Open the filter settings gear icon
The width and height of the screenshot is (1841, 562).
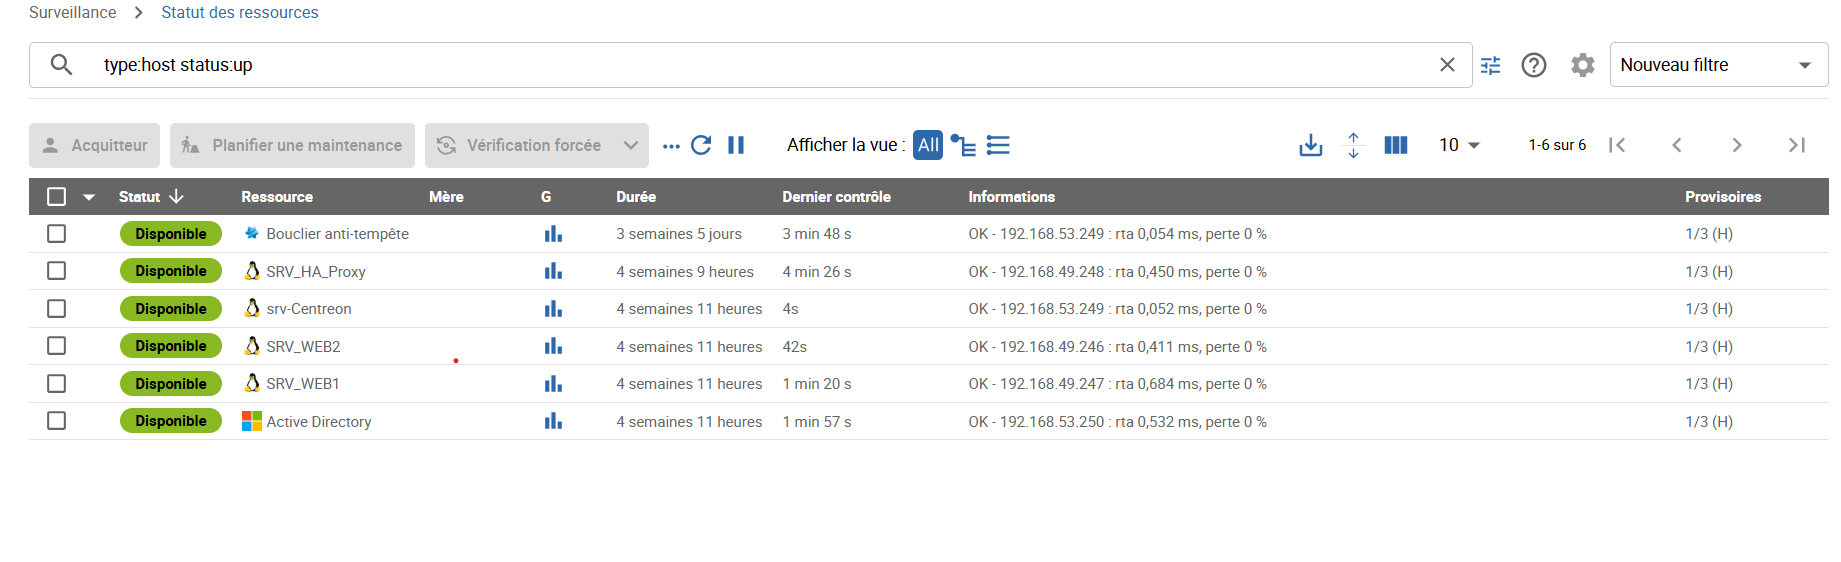1582,65
